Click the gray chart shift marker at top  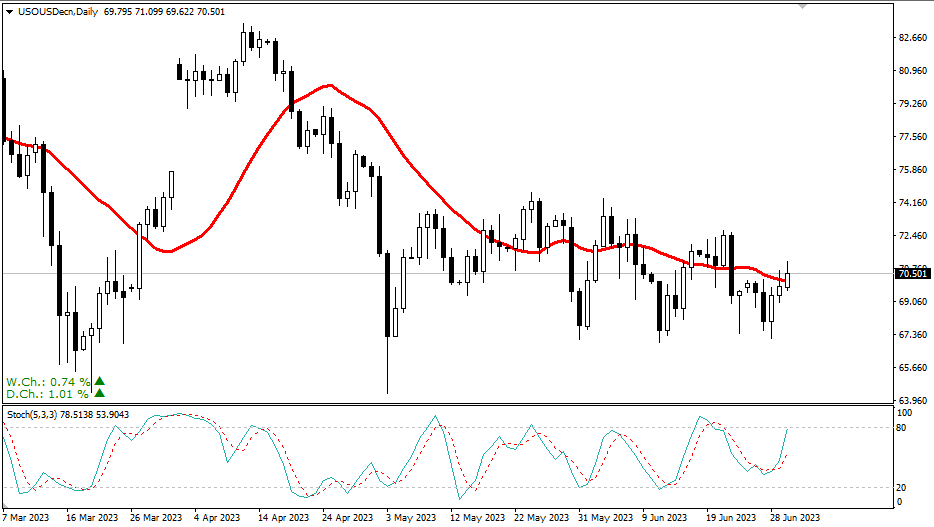click(801, 6)
